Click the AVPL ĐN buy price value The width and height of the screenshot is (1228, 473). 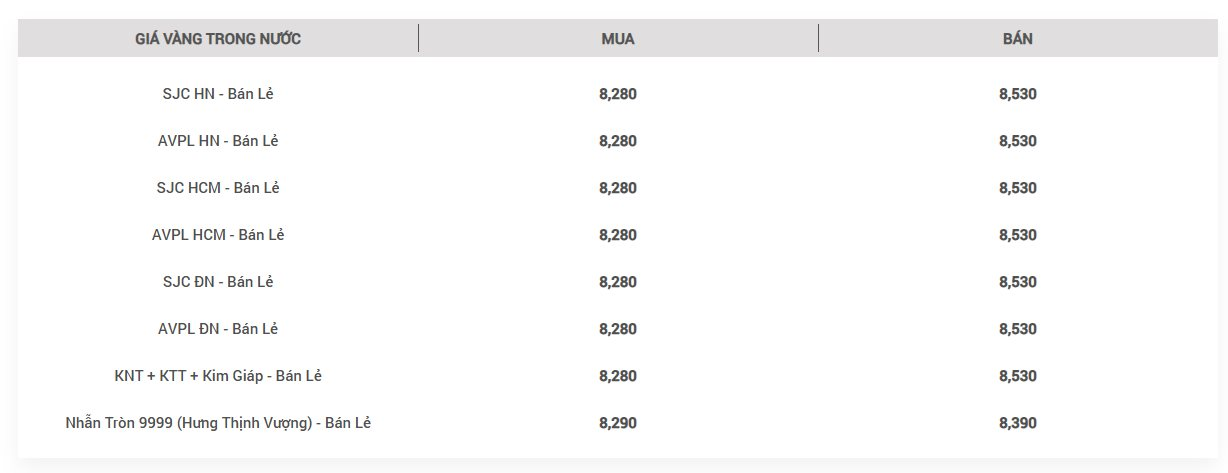pos(618,329)
